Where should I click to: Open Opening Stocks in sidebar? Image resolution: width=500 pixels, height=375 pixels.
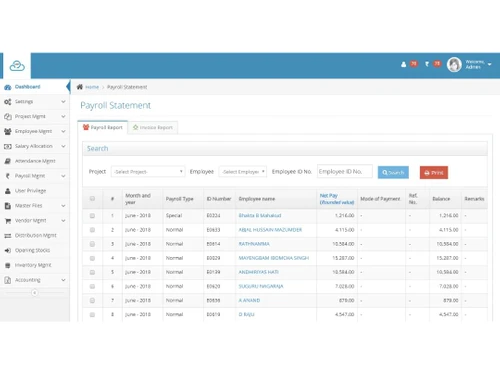click(x=35, y=250)
